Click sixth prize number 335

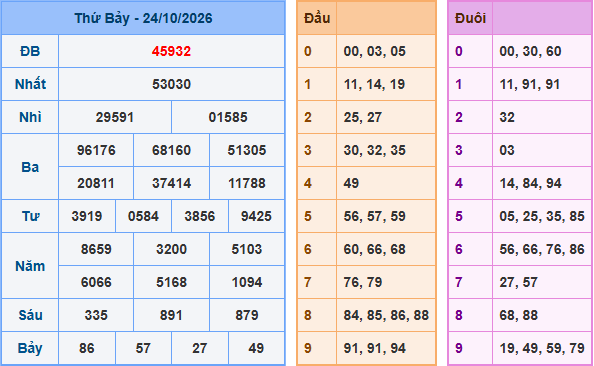tap(96, 315)
